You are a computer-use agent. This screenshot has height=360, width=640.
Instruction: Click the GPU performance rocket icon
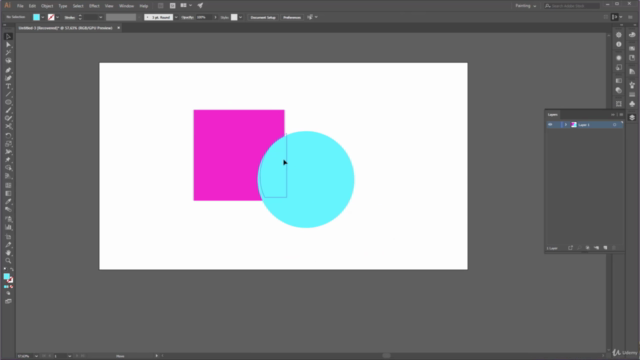(200, 6)
